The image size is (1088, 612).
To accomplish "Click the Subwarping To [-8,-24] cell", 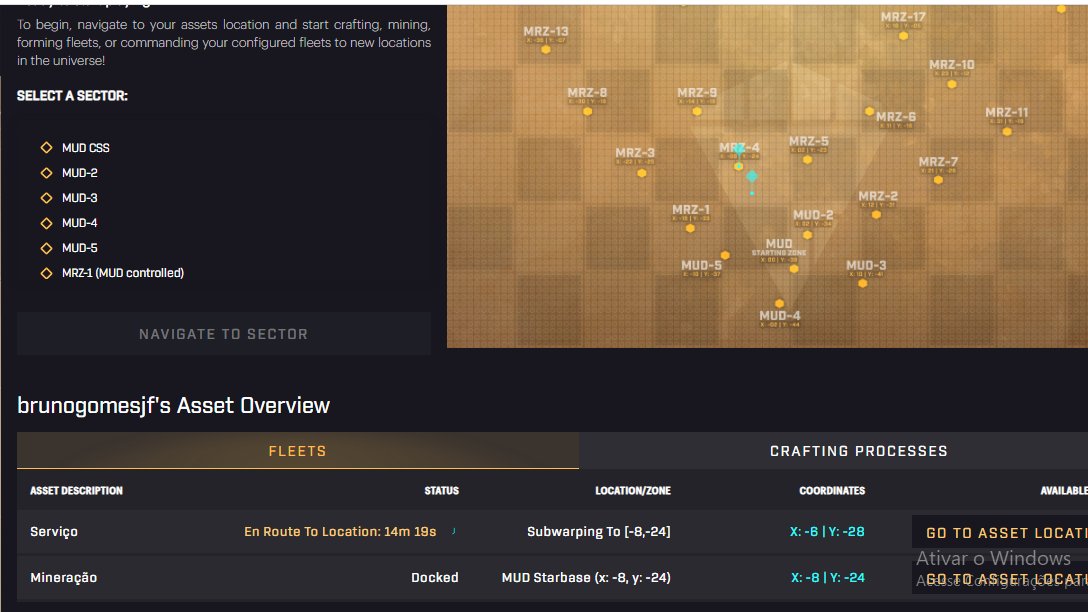I will pyautogui.click(x=599, y=532).
